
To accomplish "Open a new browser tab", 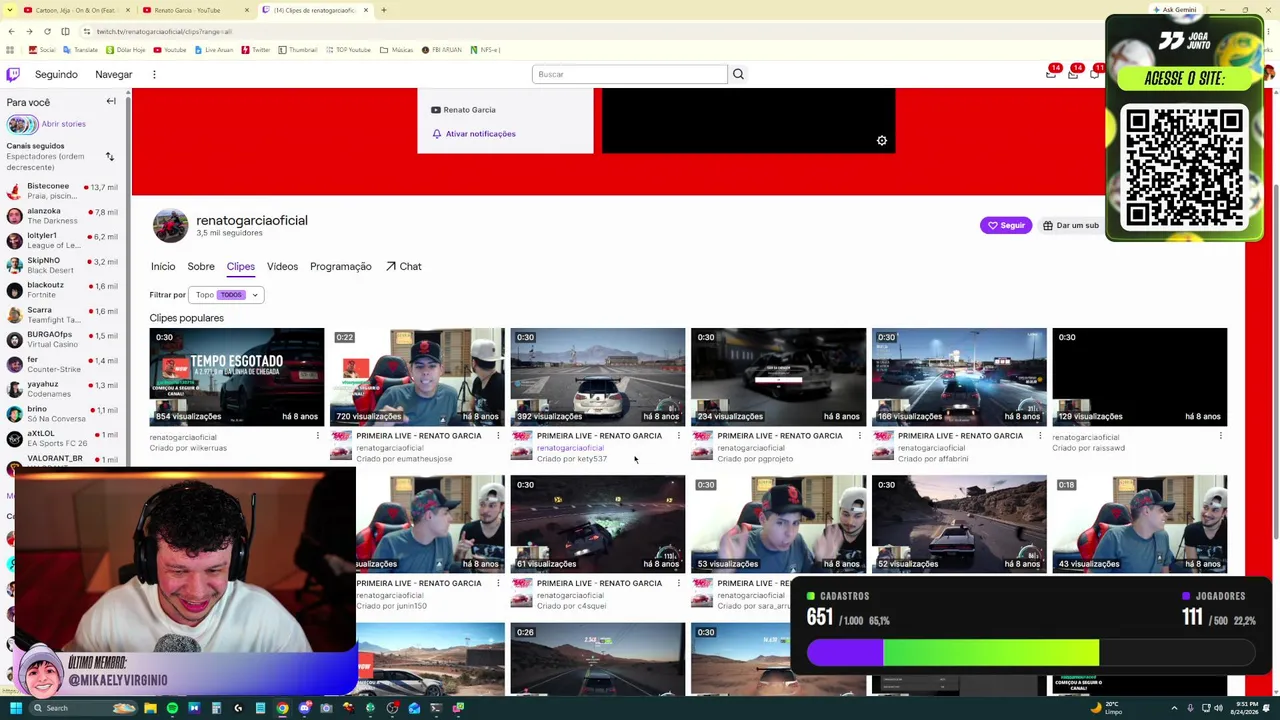I will point(384,10).
